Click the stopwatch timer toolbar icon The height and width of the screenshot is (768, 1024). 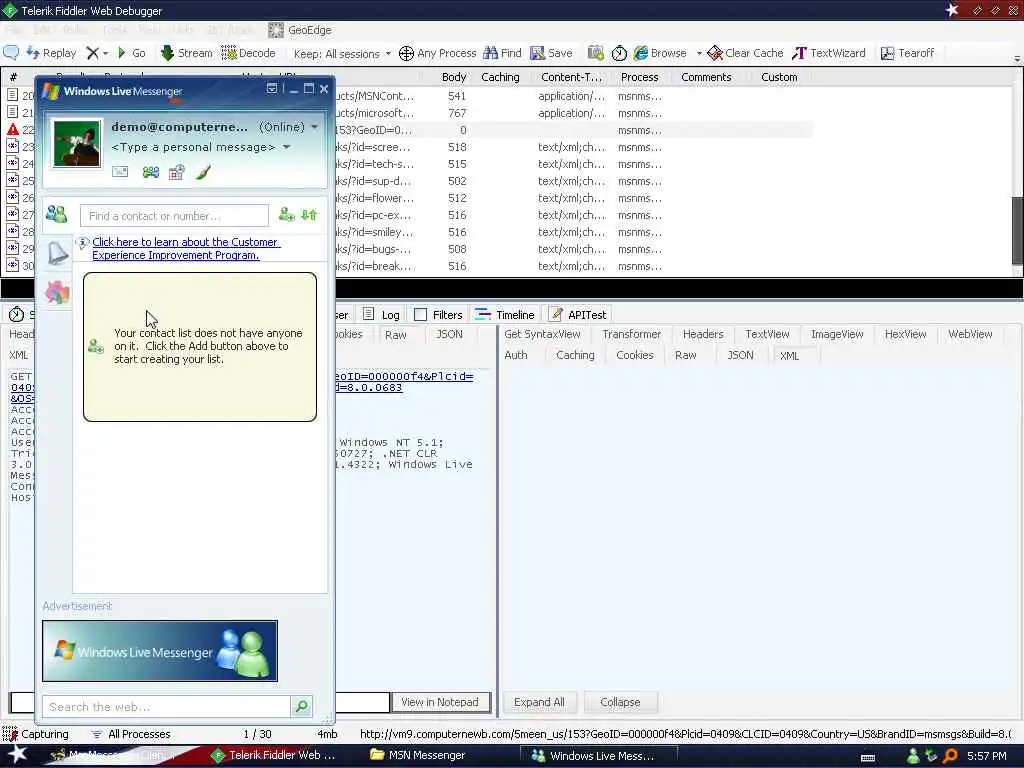[x=619, y=53]
